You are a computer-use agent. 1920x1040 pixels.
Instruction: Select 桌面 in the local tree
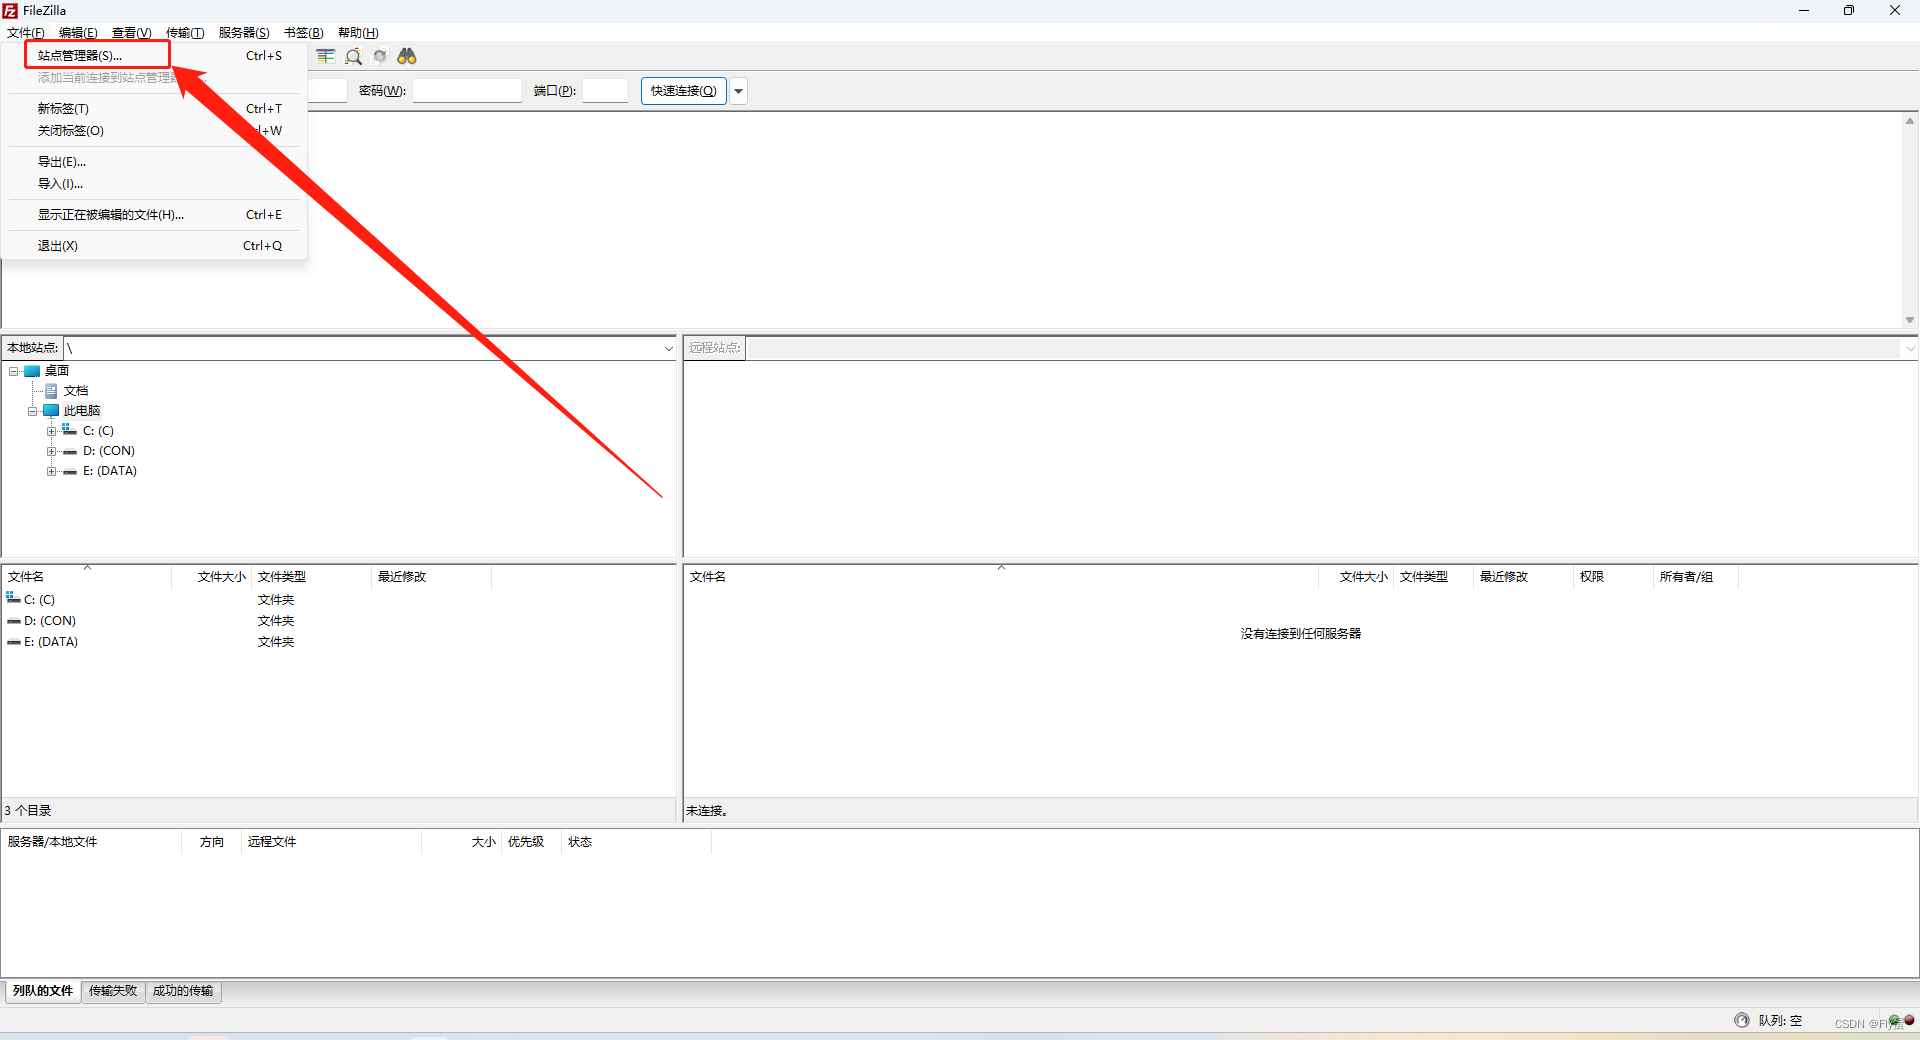tap(57, 371)
